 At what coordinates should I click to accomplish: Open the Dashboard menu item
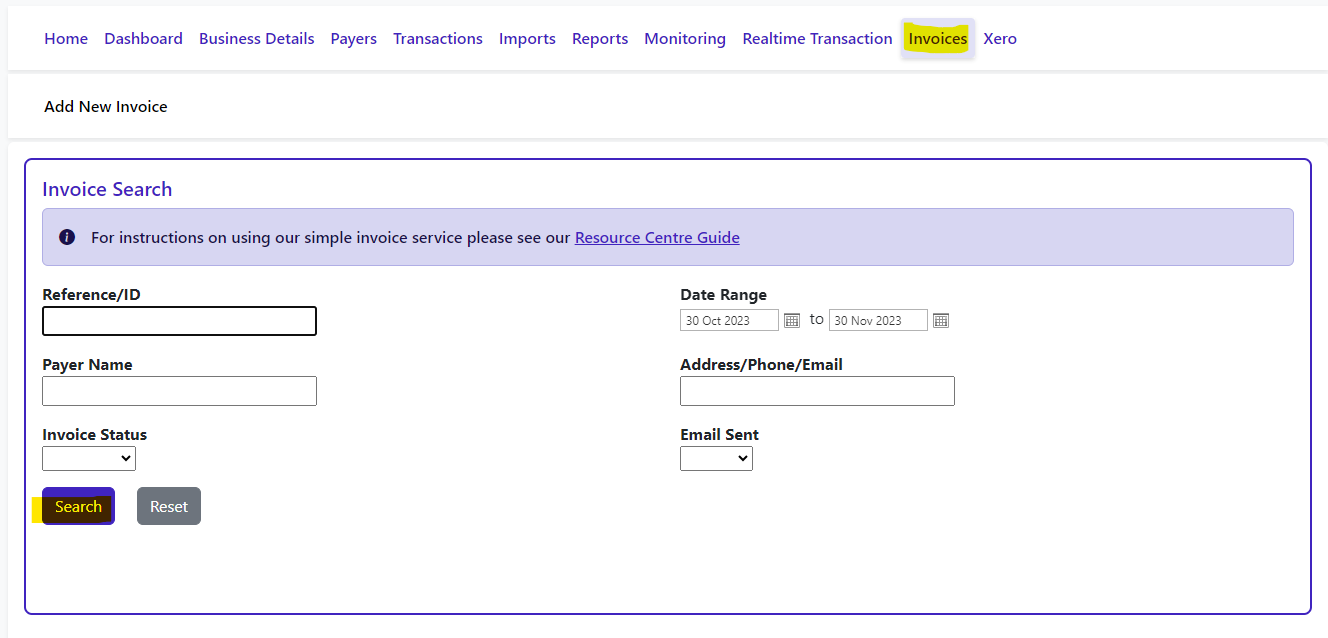[143, 39]
